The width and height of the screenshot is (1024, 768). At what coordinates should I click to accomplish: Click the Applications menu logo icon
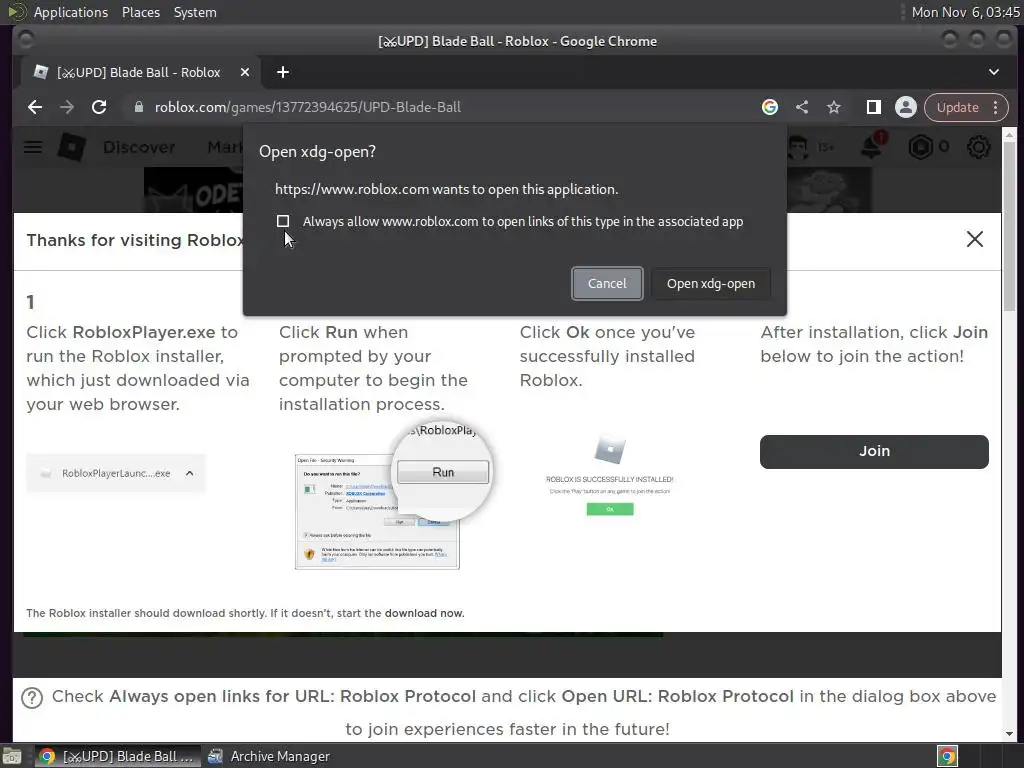(16, 12)
